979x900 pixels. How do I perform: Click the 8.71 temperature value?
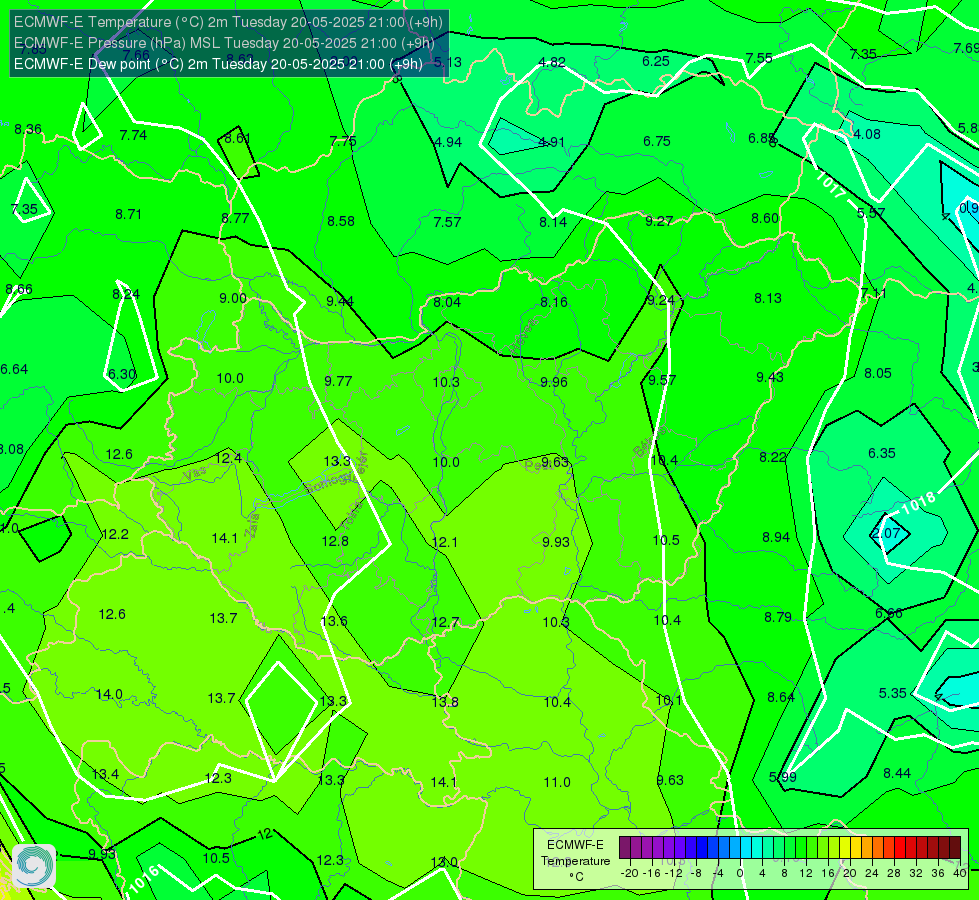pos(129,214)
